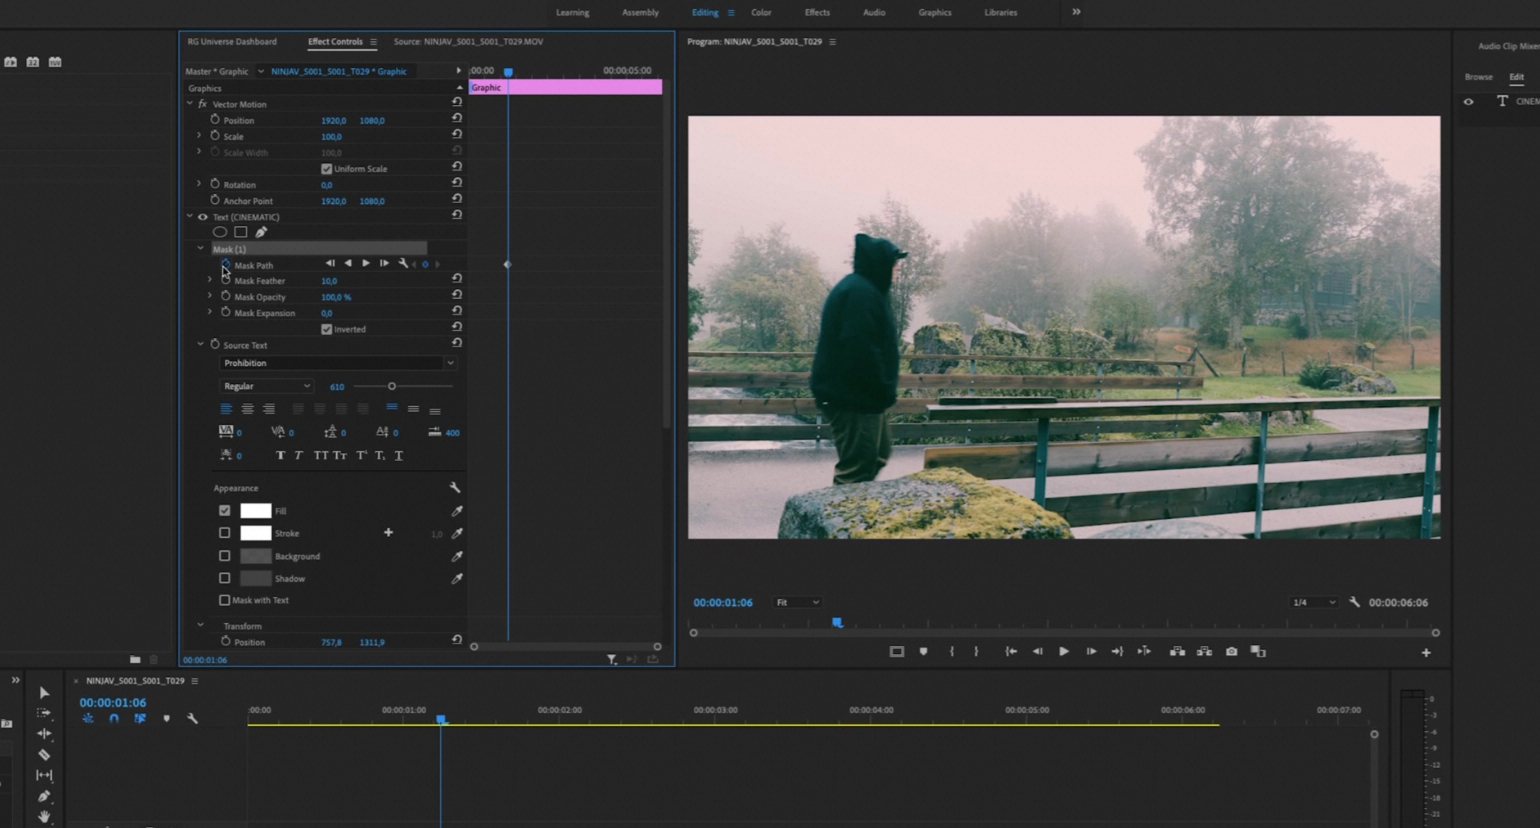Show more workspaces with overflow chevron
The width and height of the screenshot is (1540, 828).
1076,12
